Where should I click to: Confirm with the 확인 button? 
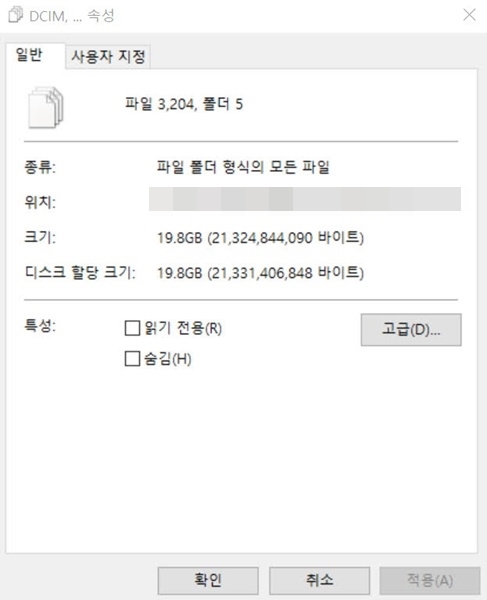(x=208, y=580)
